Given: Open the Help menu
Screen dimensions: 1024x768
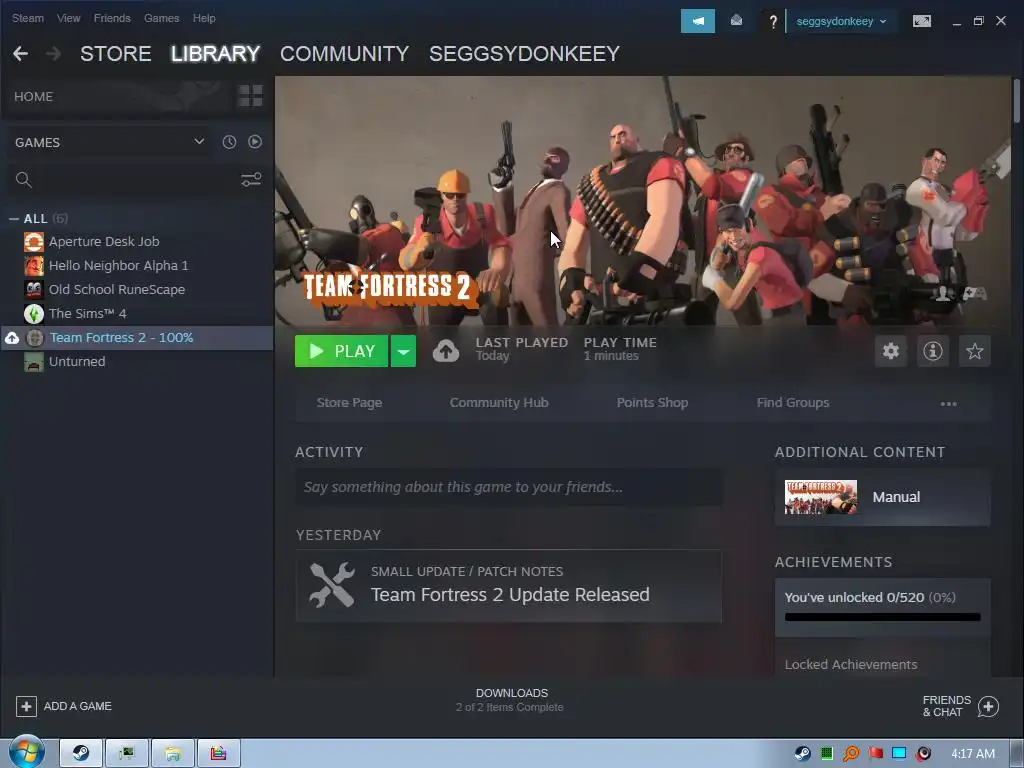Looking at the screenshot, I should pos(204,18).
